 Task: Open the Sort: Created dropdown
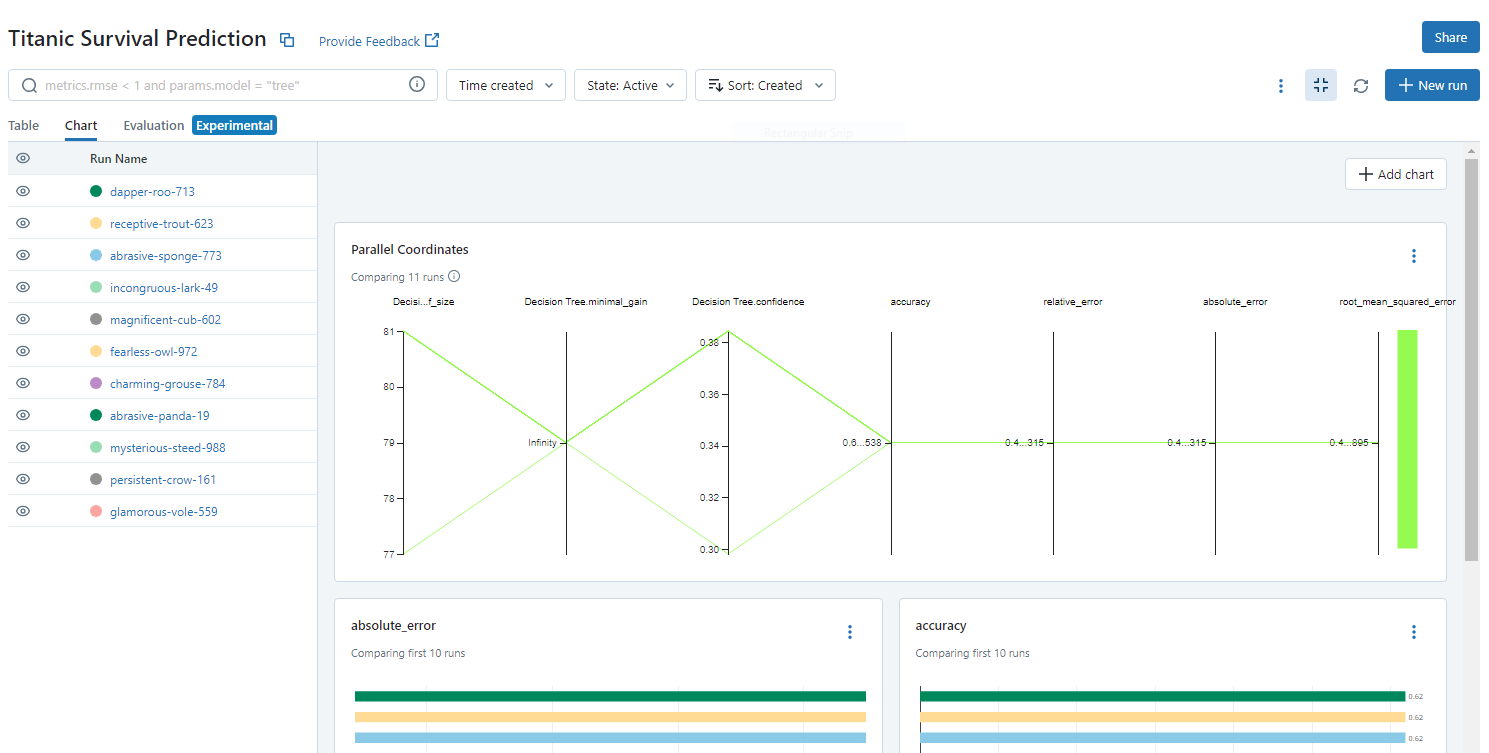tap(765, 85)
